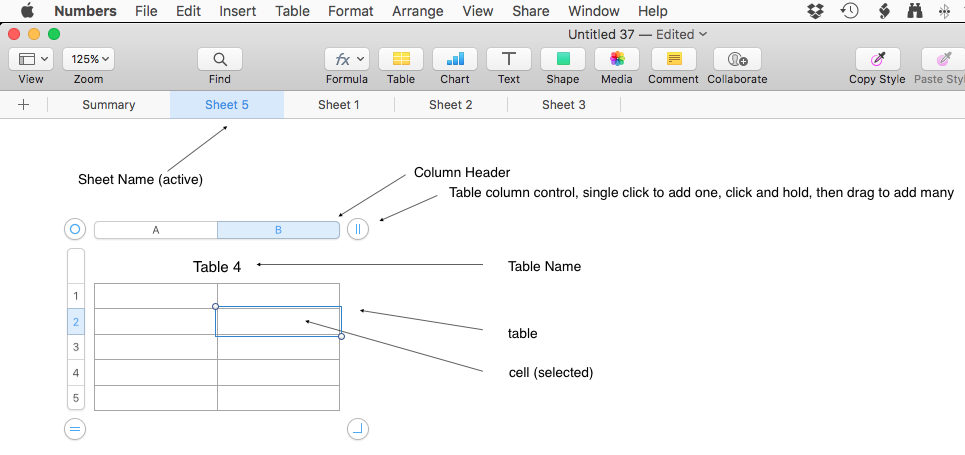
Task: Click the Sheet Name (active) text box
Action: (x=140, y=180)
